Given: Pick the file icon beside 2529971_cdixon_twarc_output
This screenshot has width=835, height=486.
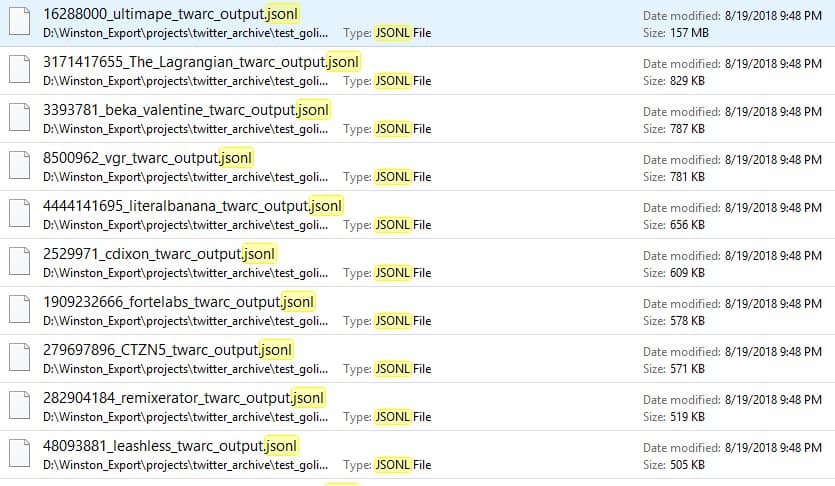Looking at the screenshot, I should coord(20,262).
